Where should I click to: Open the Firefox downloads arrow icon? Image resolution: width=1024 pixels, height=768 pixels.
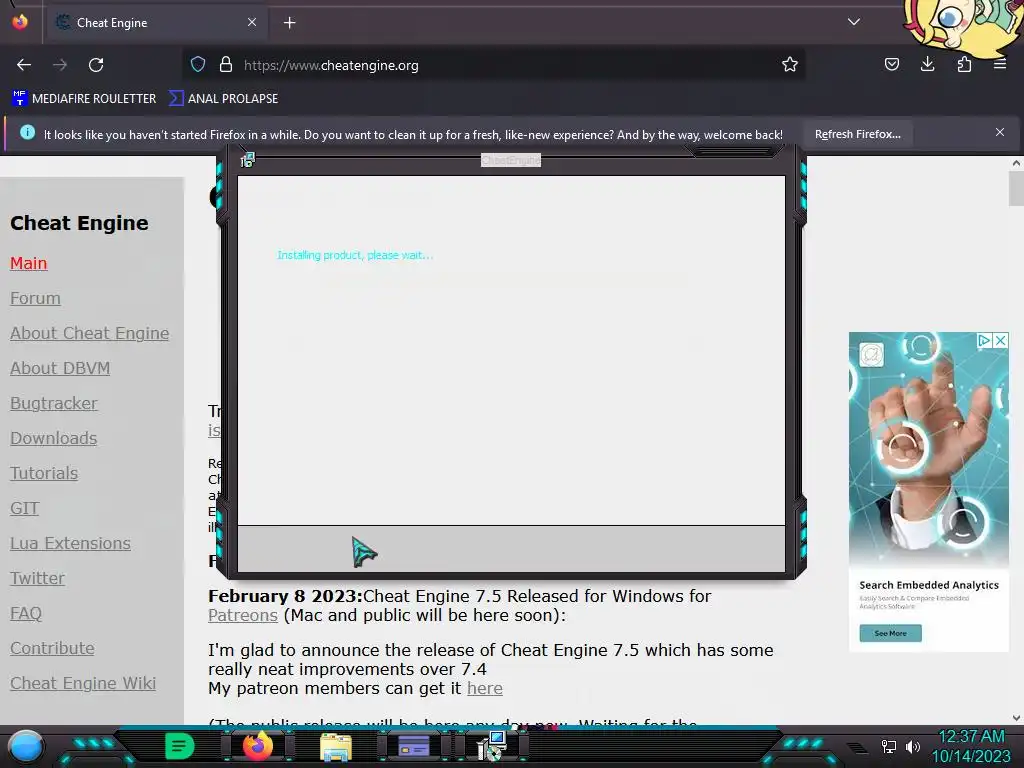pyautogui.click(x=927, y=64)
